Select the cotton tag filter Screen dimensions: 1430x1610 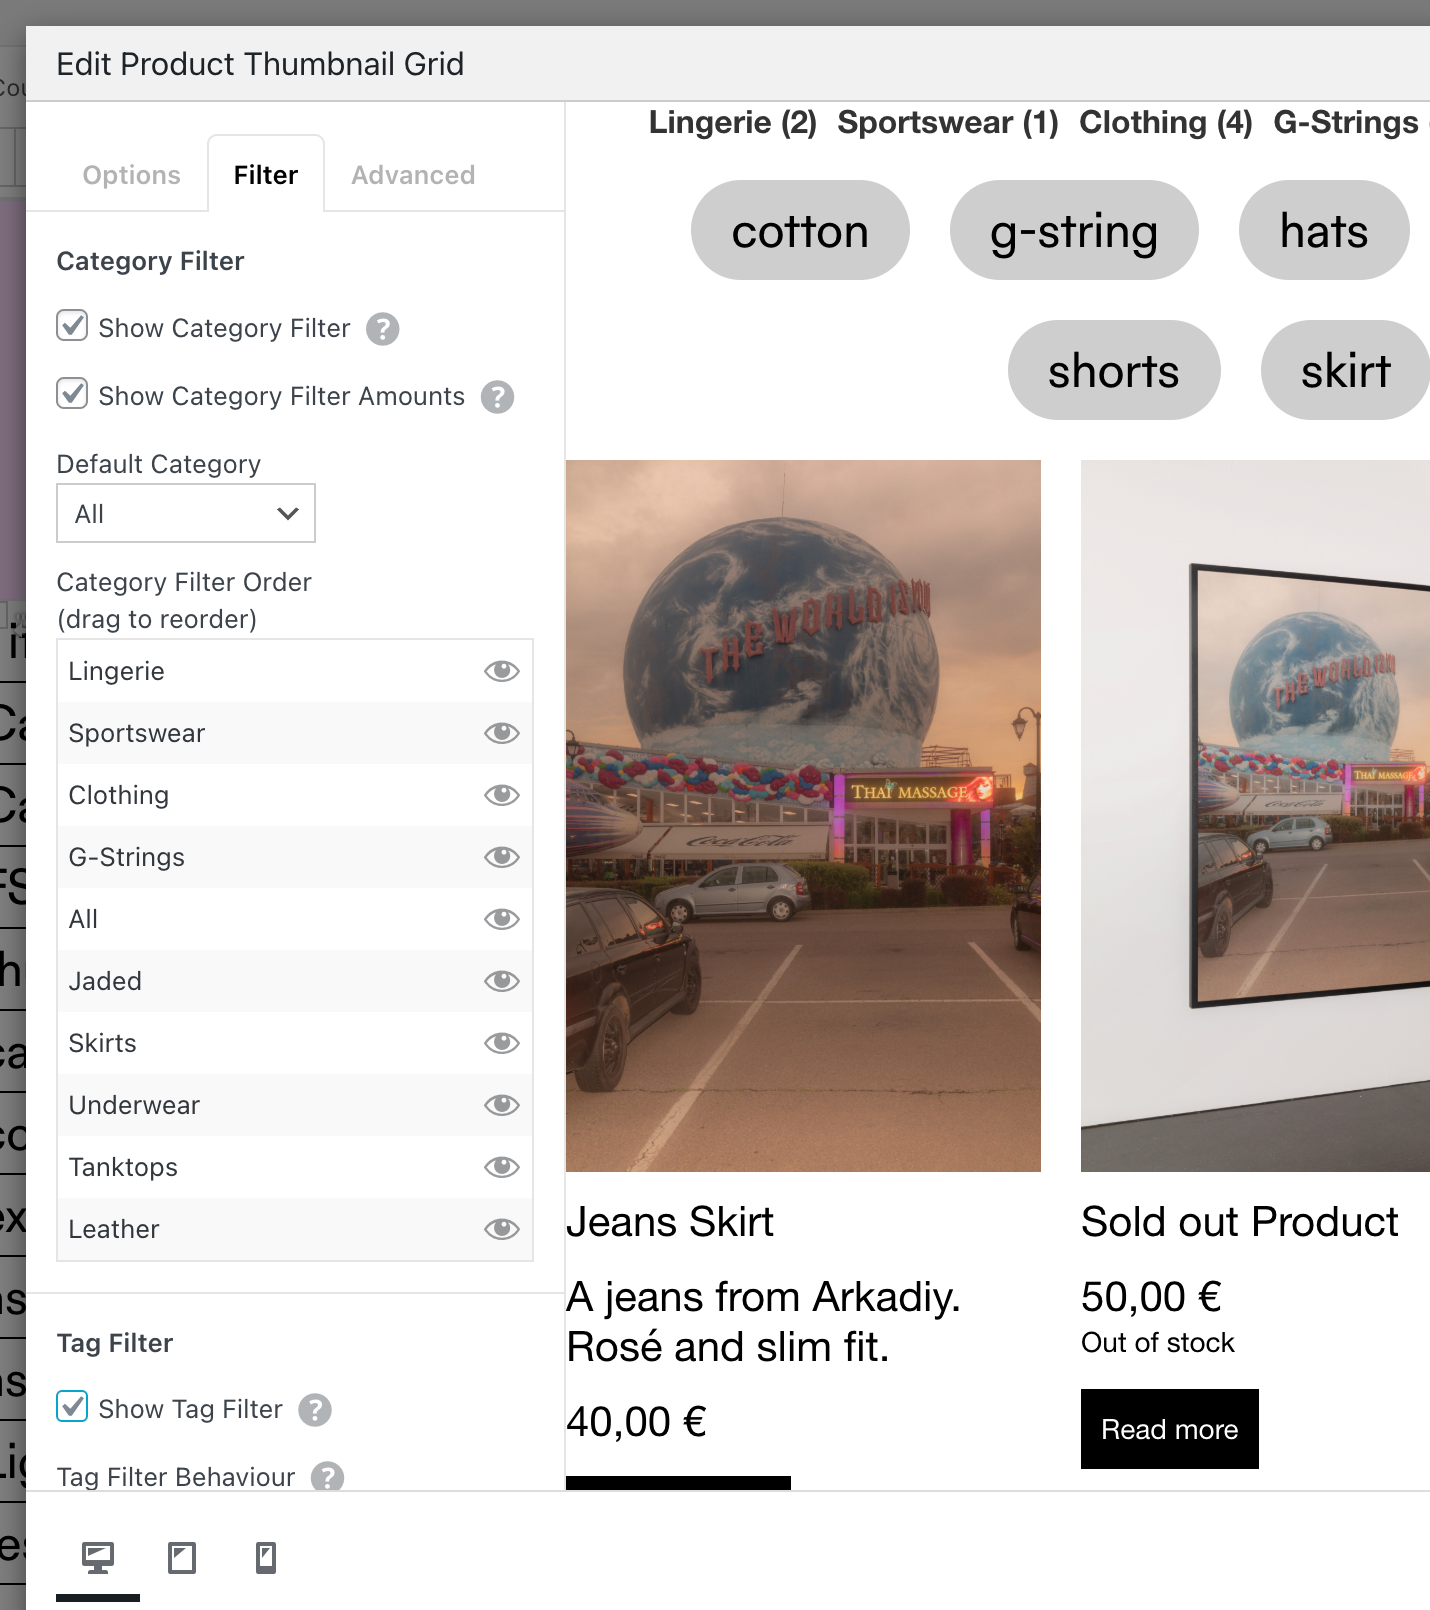(x=800, y=231)
